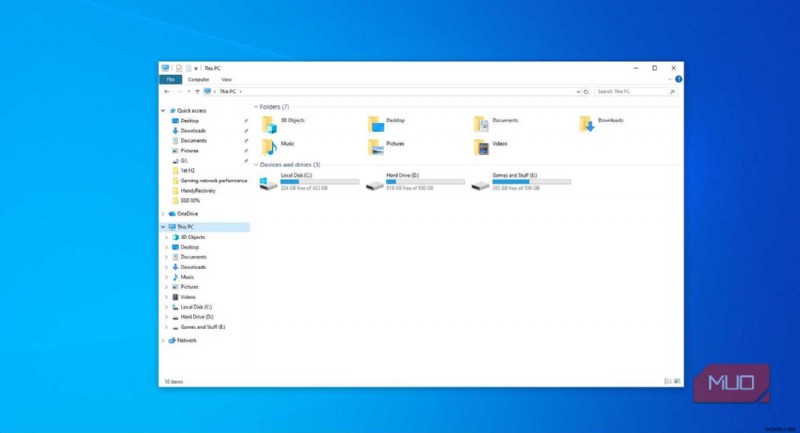The height and width of the screenshot is (433, 800).
Task: Select pinned Downloads under Quick access
Action: tap(193, 131)
